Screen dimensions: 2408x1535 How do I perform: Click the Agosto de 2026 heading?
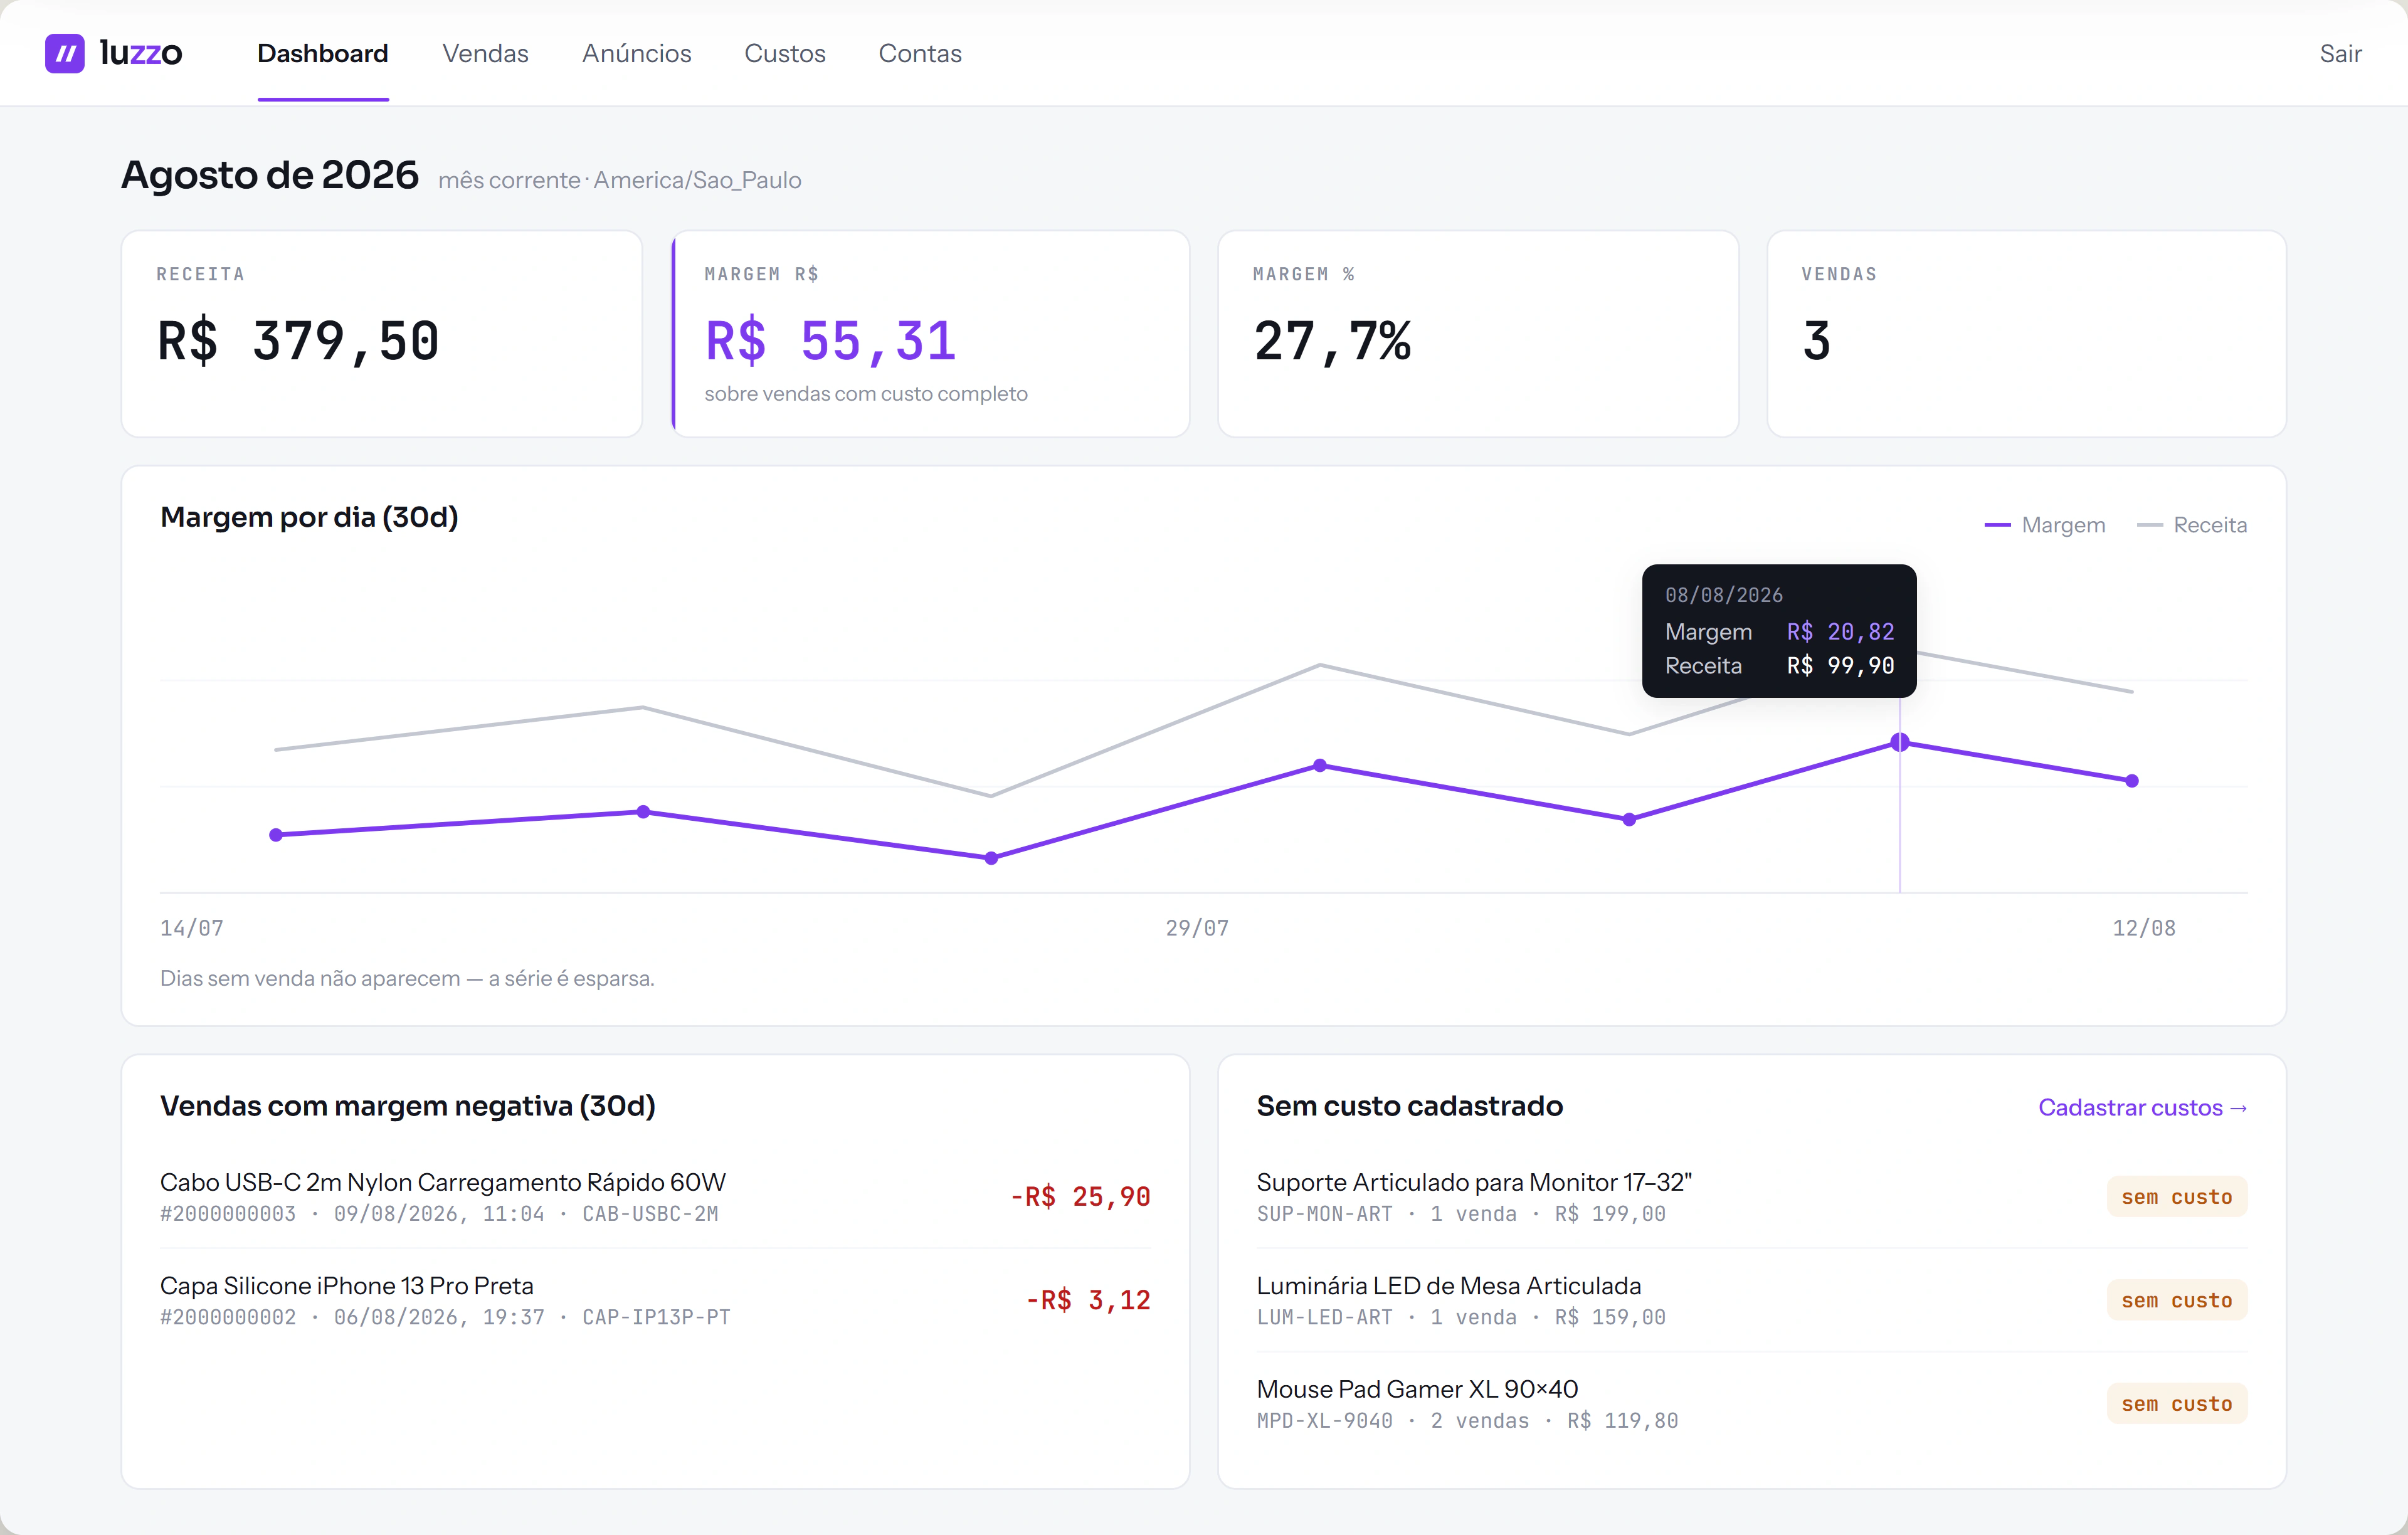point(270,175)
